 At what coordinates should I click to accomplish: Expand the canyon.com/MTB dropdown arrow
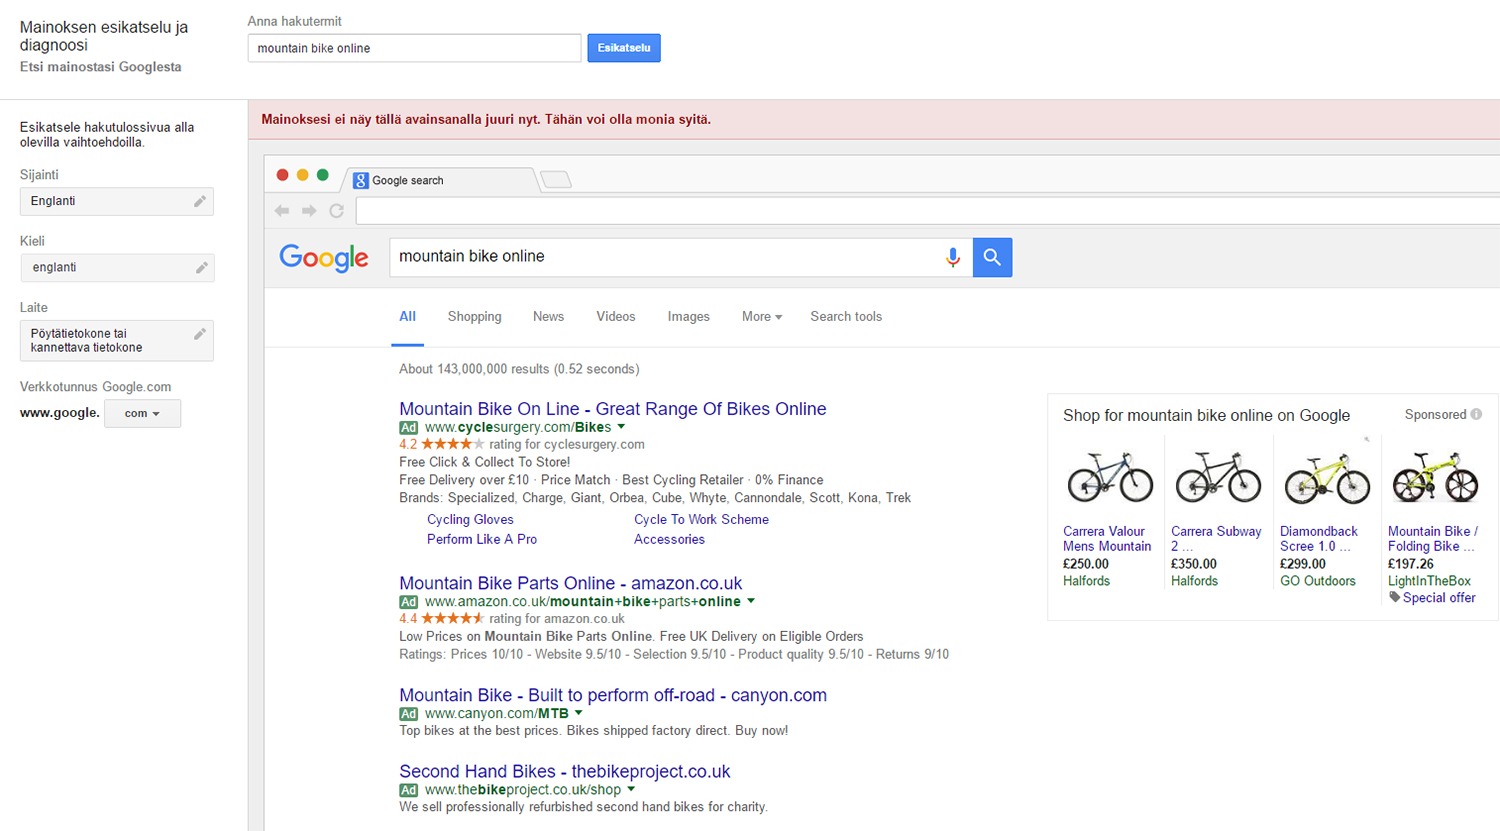coord(579,713)
